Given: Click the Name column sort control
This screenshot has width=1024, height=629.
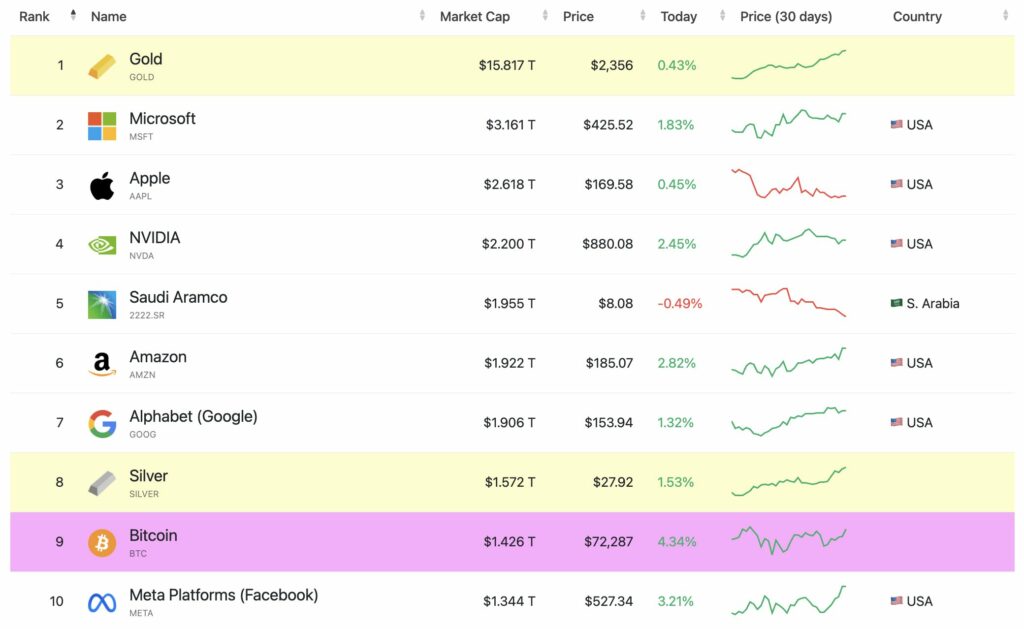Looking at the screenshot, I should pyautogui.click(x=423, y=16).
